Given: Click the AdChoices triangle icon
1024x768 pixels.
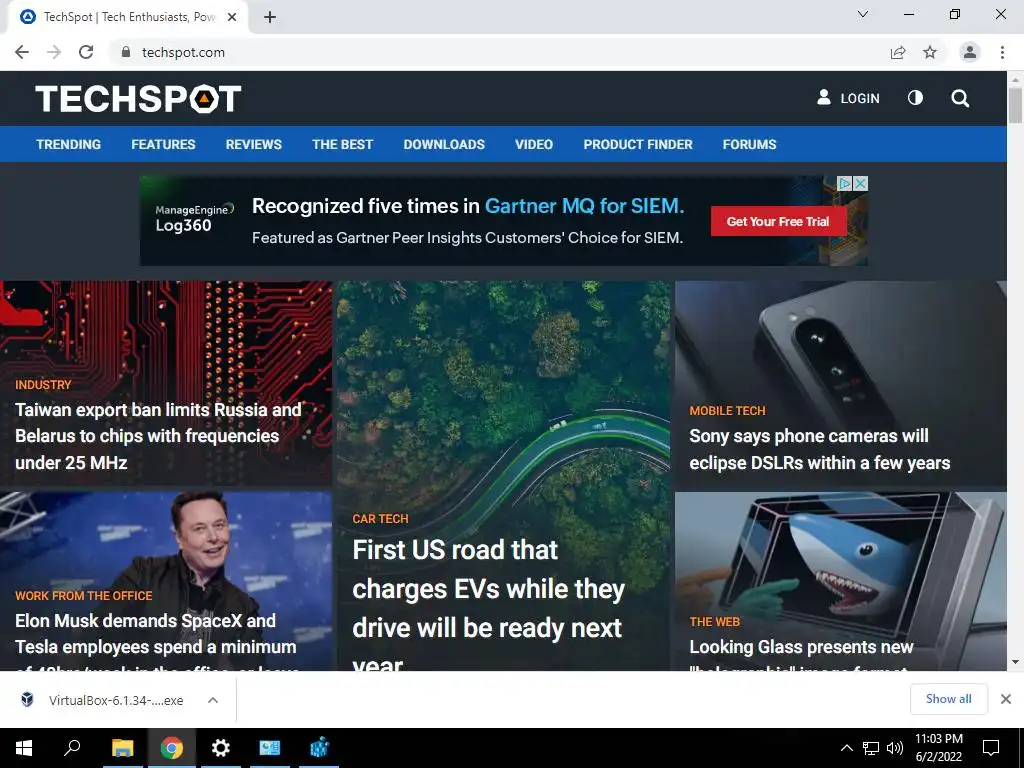Looking at the screenshot, I should click(845, 184).
